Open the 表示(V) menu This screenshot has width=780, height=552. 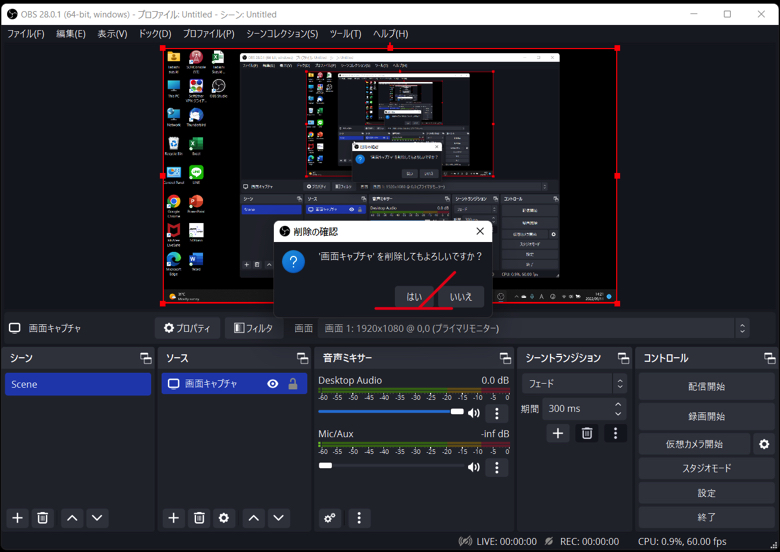(x=112, y=34)
